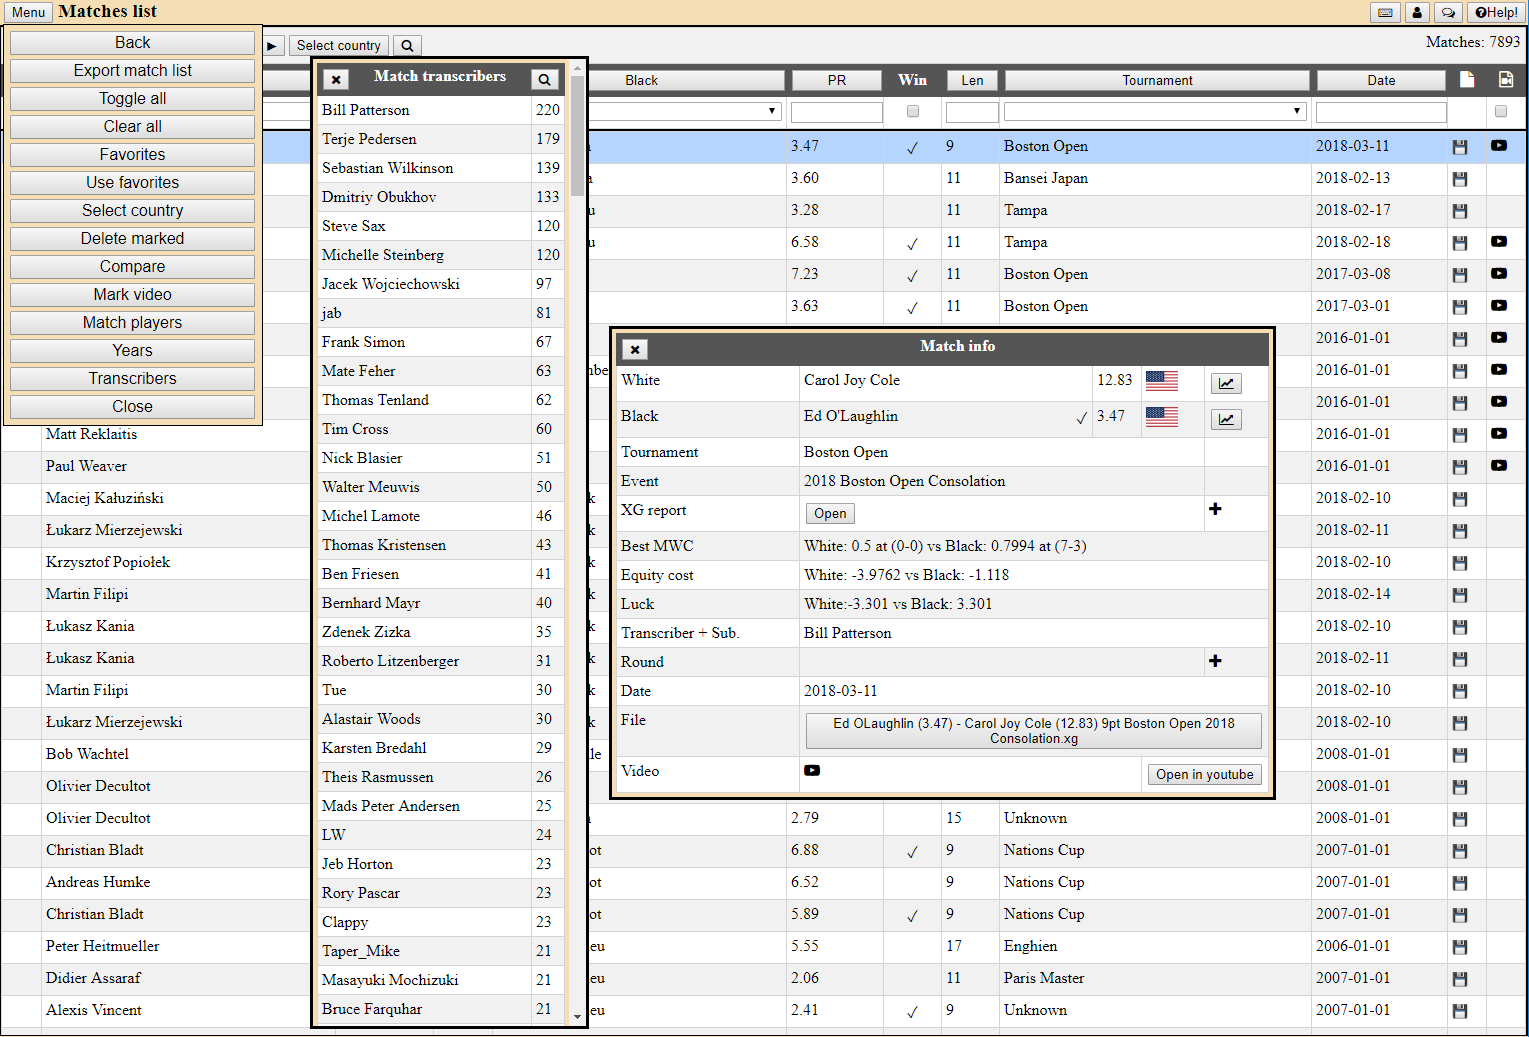Expand the Black player filter dropdown
This screenshot has height=1037, width=1529.
[772, 112]
